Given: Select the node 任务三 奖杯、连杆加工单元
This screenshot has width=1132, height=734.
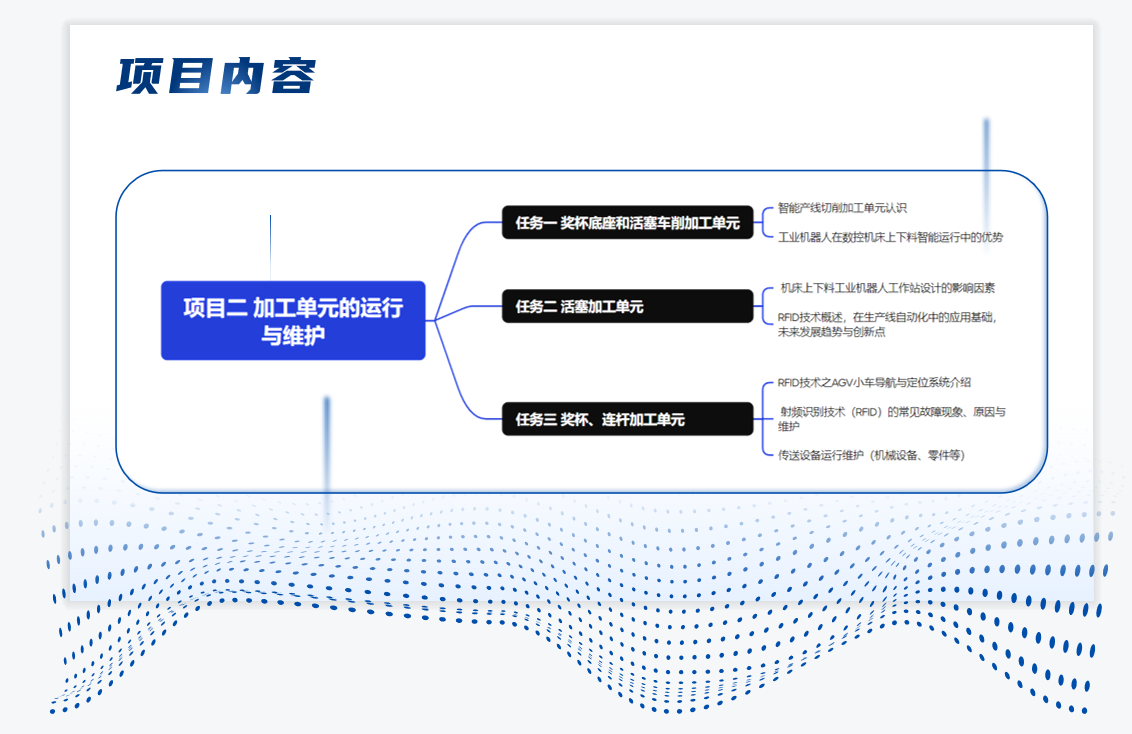Looking at the screenshot, I should pyautogui.click(x=627, y=419).
